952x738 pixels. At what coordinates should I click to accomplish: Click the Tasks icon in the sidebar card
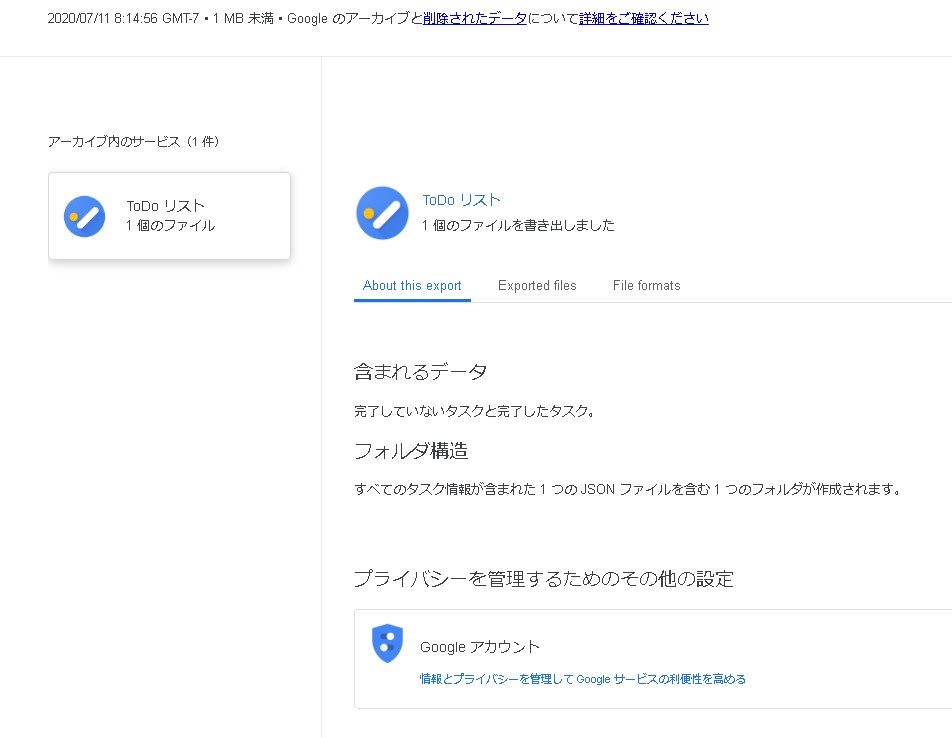click(85, 216)
